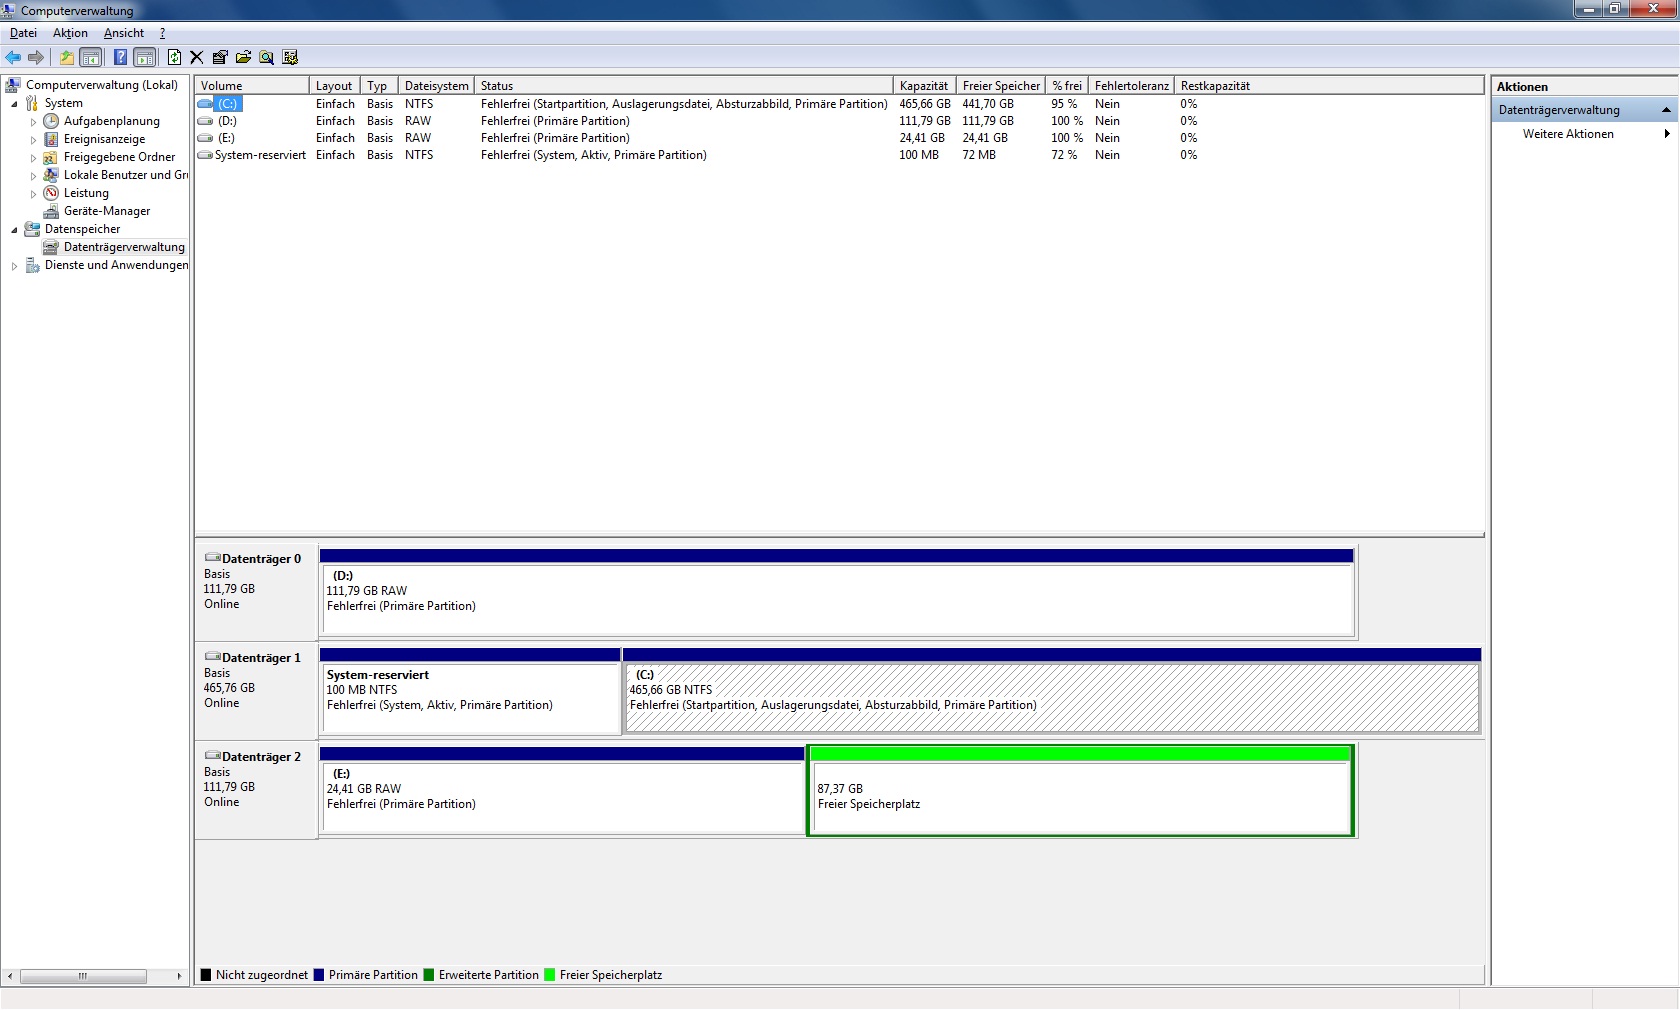This screenshot has height=1010, width=1680.
Task: Click the Up one level folder icon
Action: tap(67, 57)
